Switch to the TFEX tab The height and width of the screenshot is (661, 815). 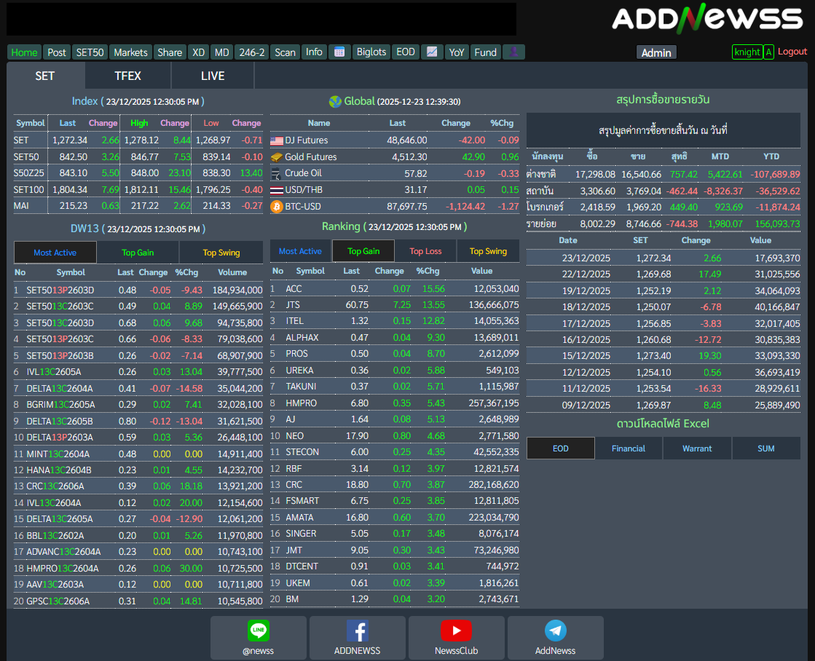pos(128,76)
